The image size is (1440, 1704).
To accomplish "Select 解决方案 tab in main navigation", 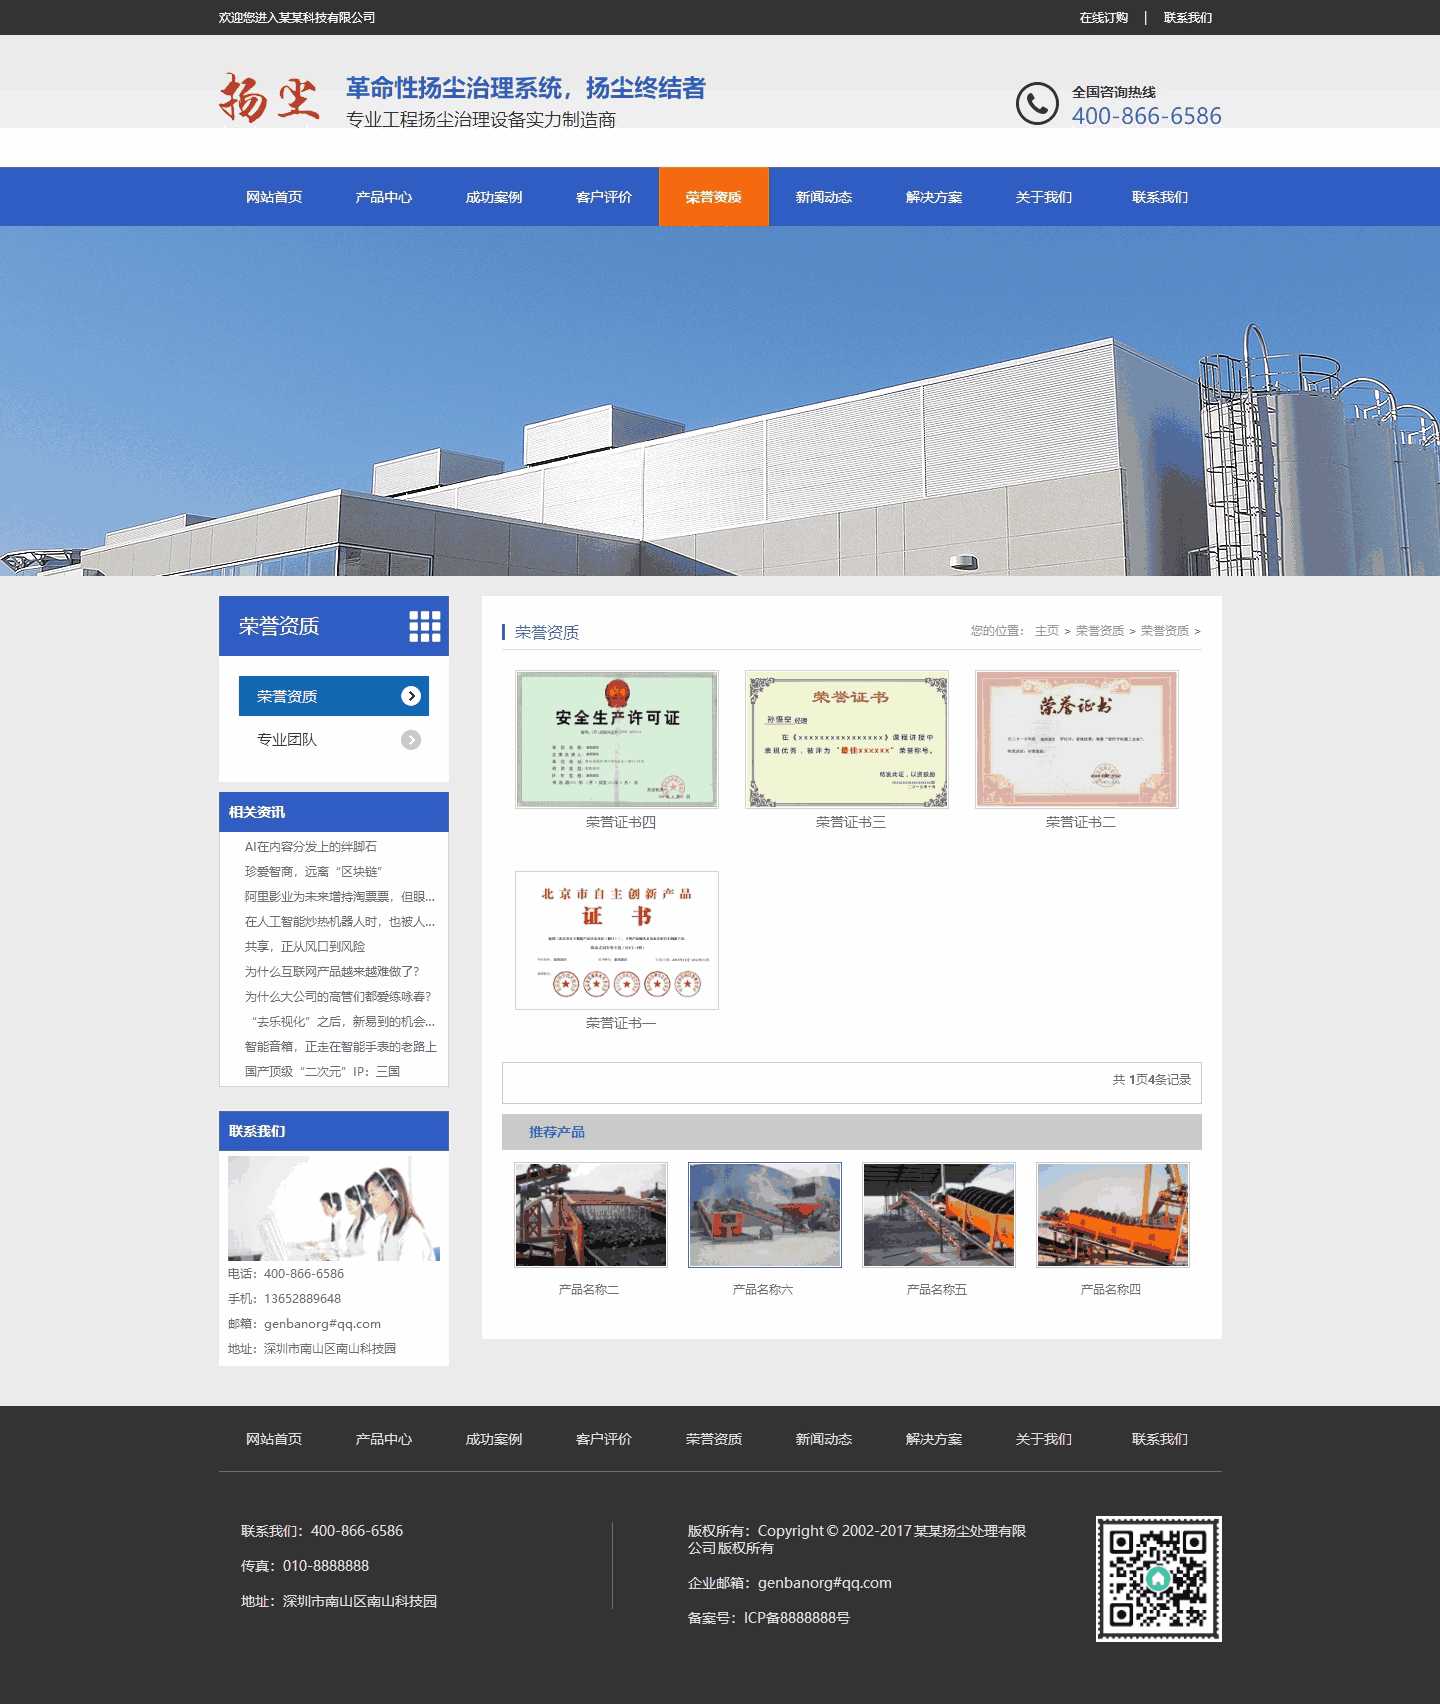I will (934, 197).
